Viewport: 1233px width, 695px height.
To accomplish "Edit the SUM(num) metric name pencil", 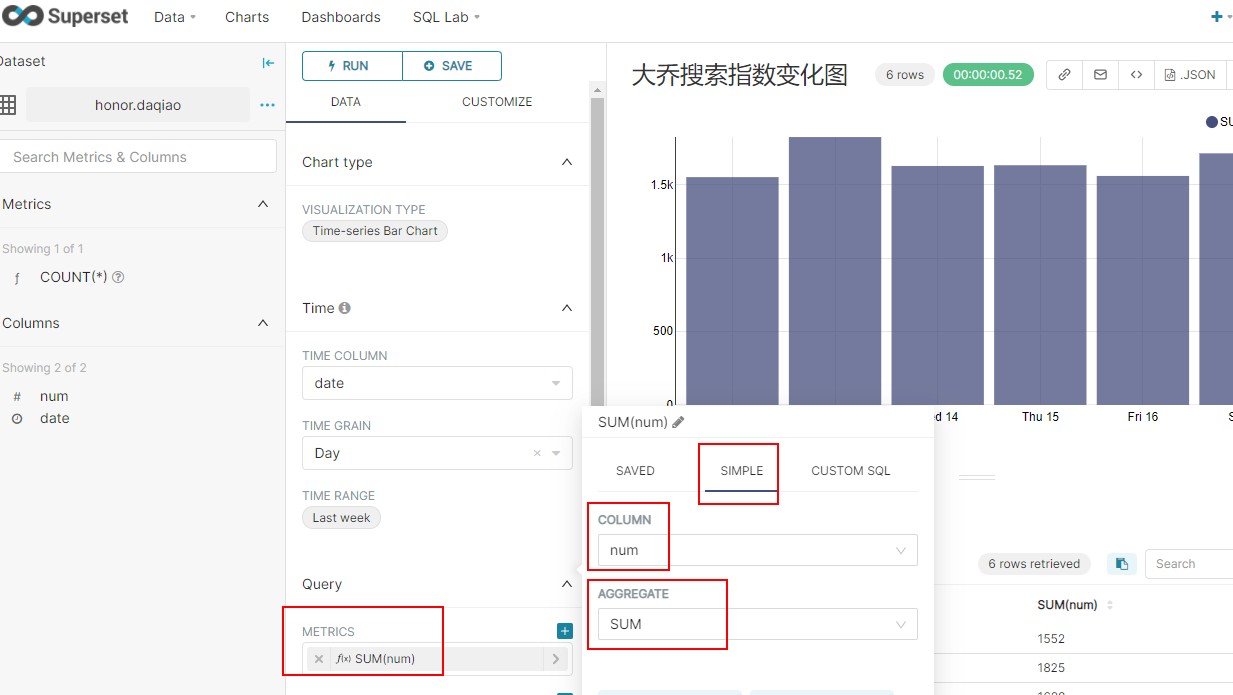I will (x=678, y=422).
